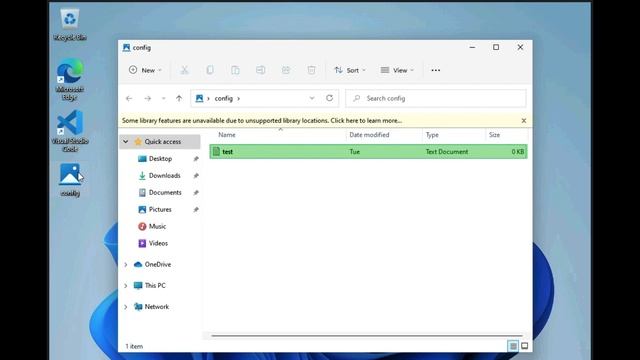Click the Text Document type cell

coord(447,152)
